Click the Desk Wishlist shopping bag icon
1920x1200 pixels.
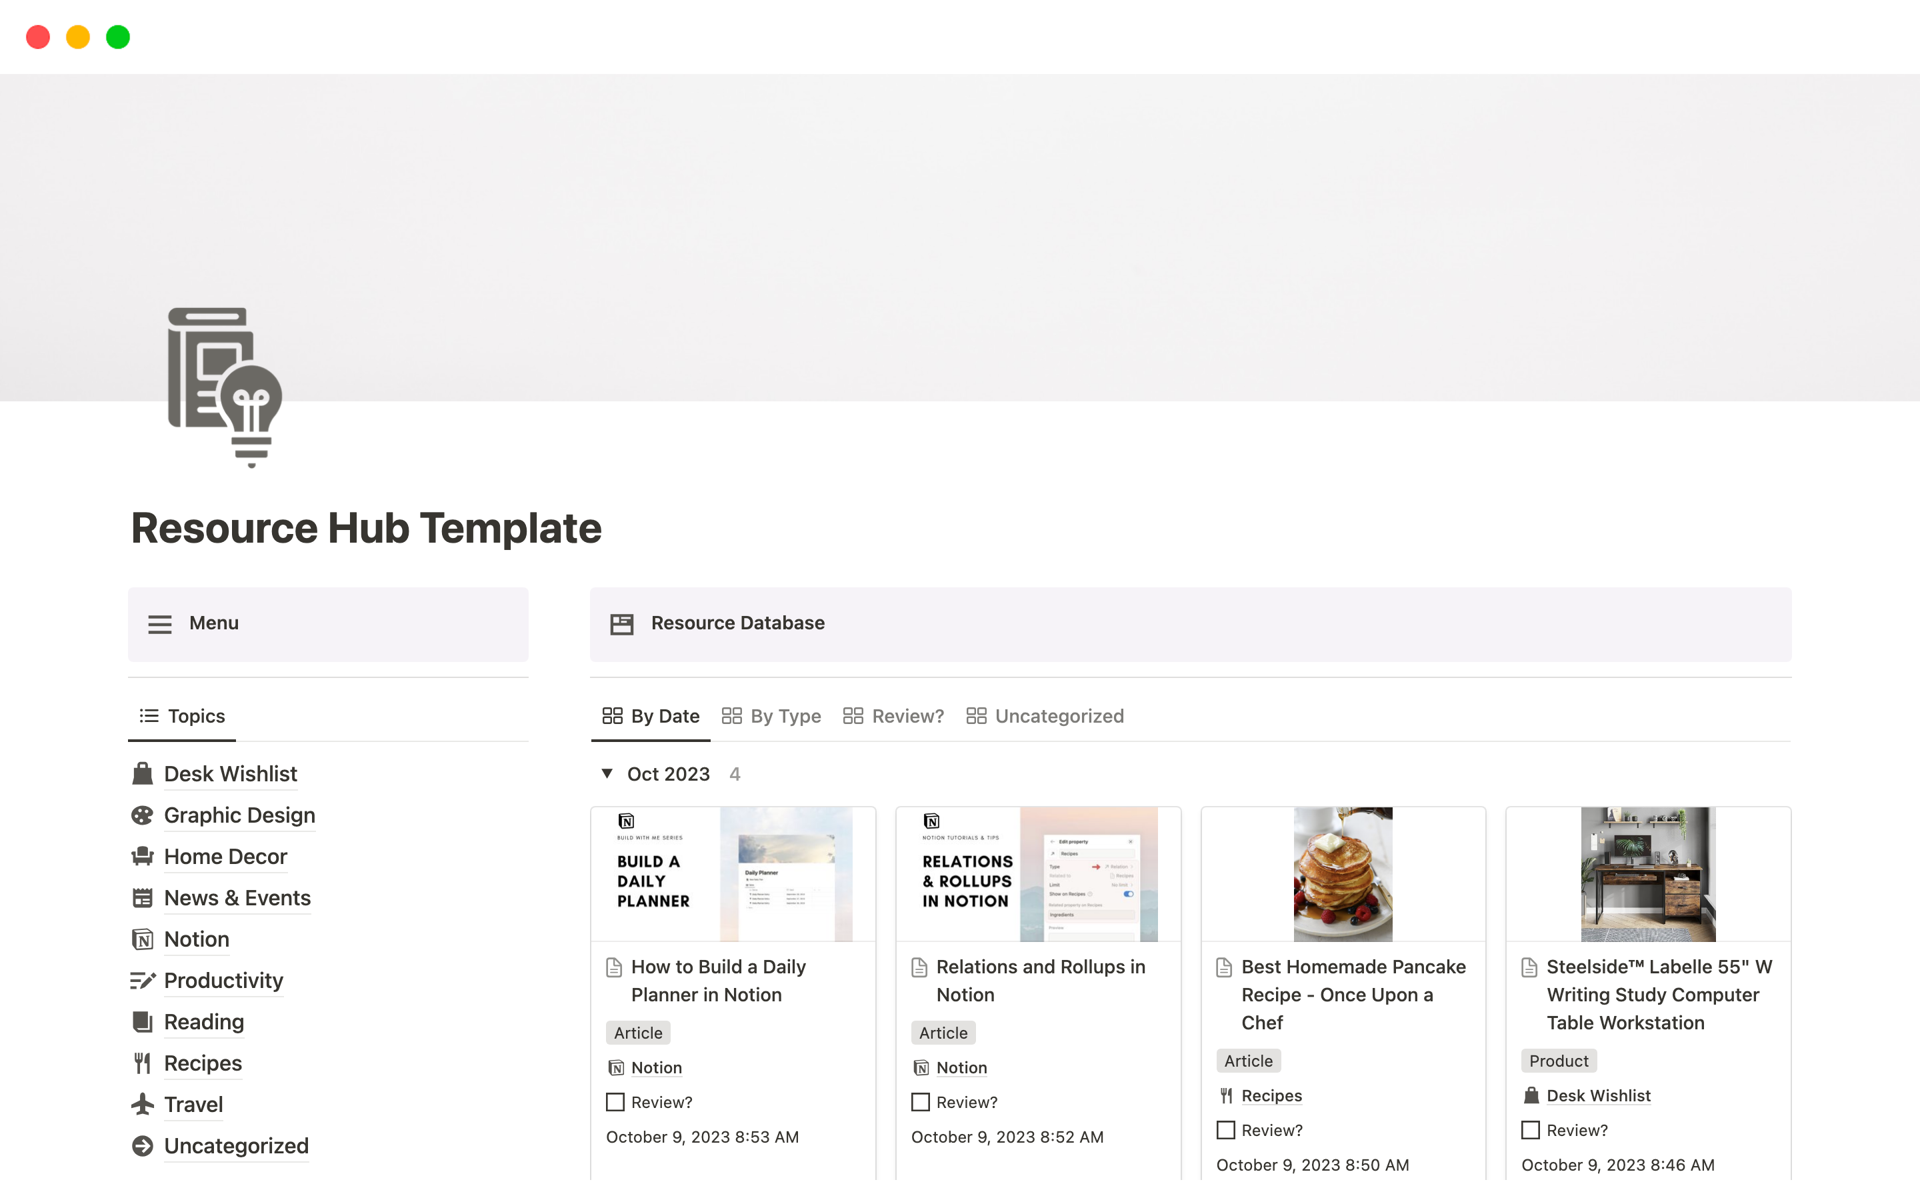pyautogui.click(x=142, y=774)
